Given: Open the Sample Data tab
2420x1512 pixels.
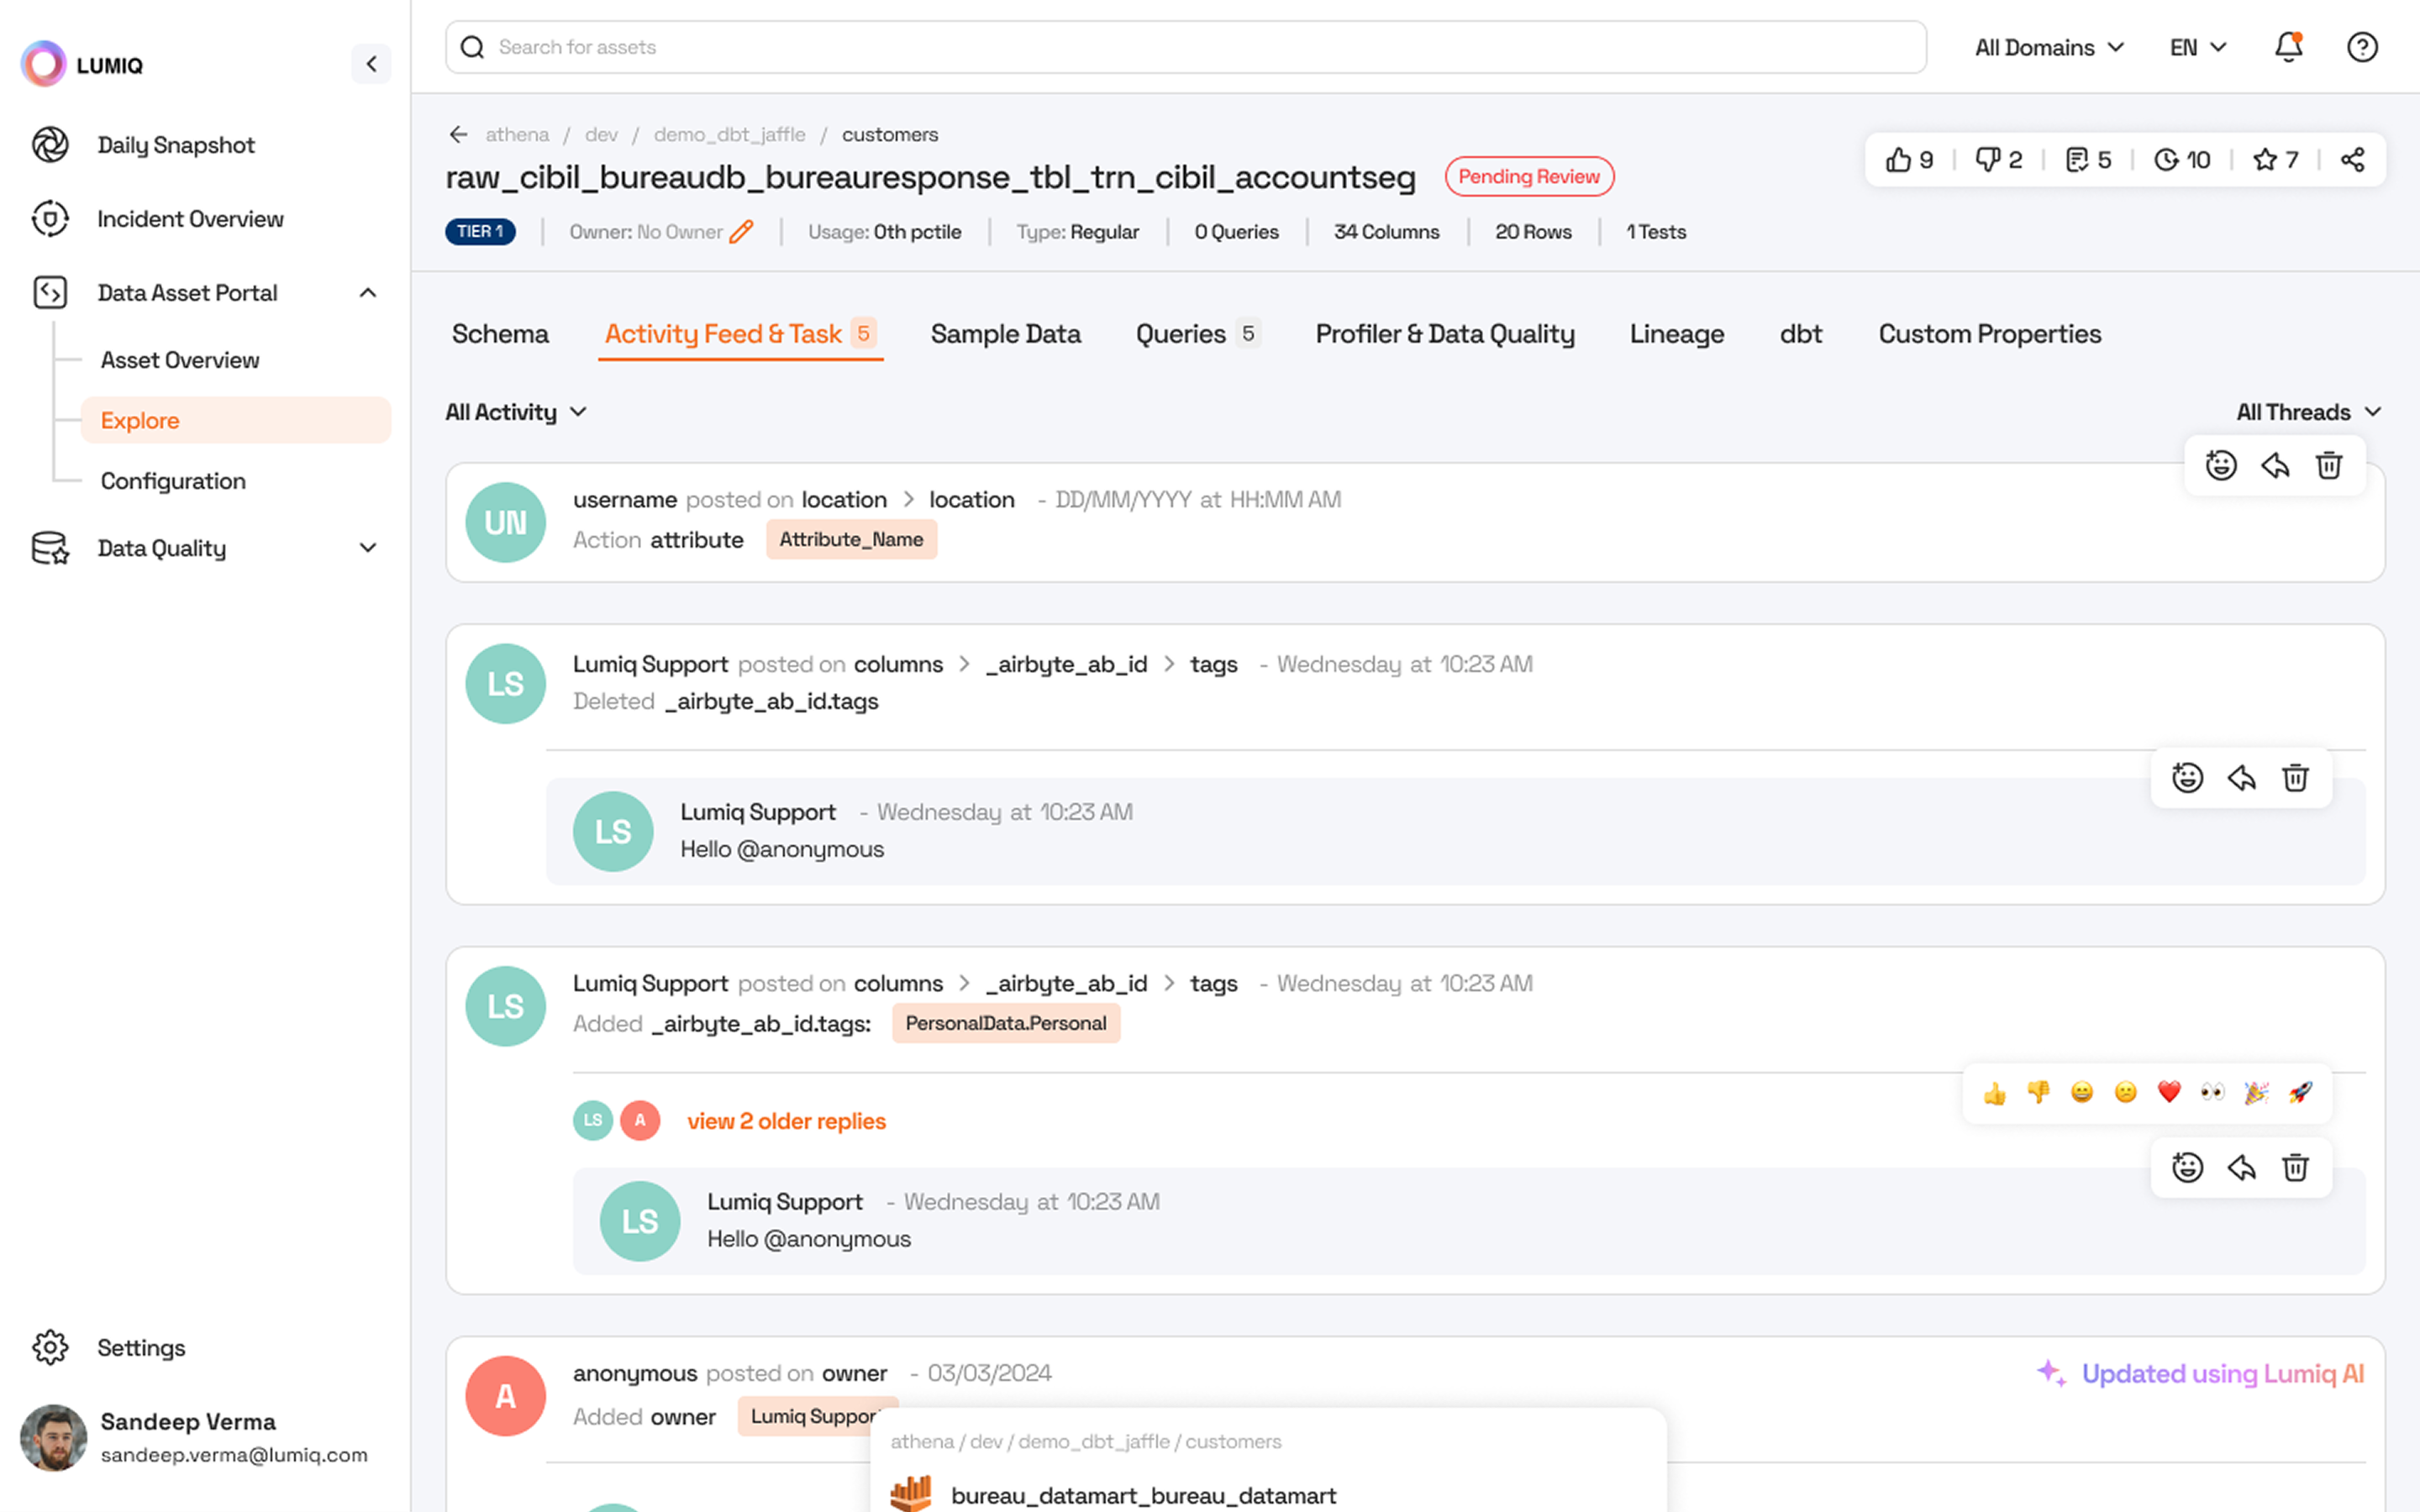Looking at the screenshot, I should tap(1005, 334).
